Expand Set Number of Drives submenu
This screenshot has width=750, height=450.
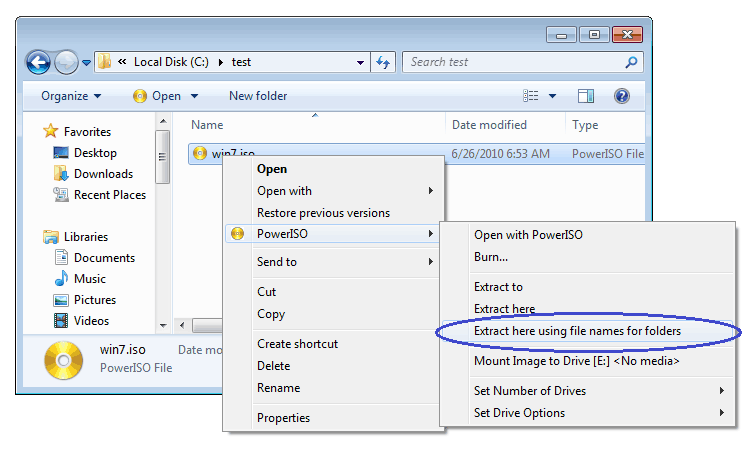(587, 391)
